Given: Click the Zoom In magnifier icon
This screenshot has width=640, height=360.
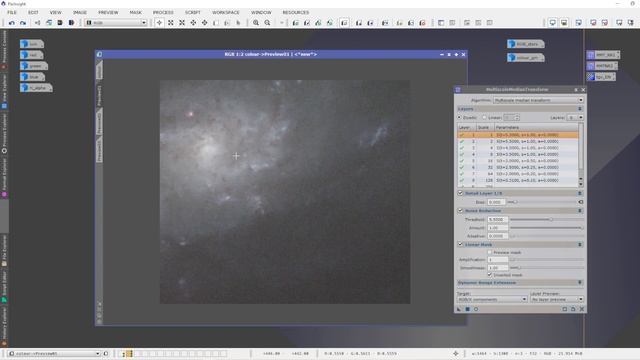Looking at the screenshot, I should [256, 23].
